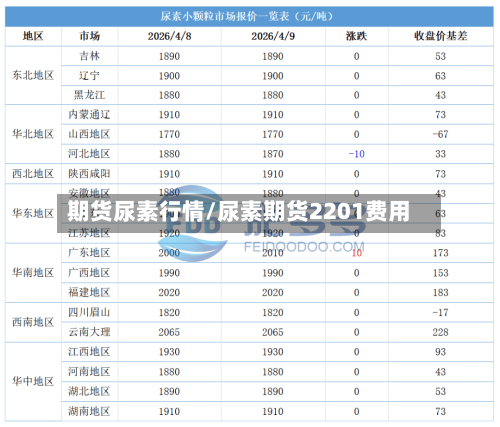The image size is (500, 427).
Task: Click the 83 basis value for 江苏地区
Action: pos(440,233)
